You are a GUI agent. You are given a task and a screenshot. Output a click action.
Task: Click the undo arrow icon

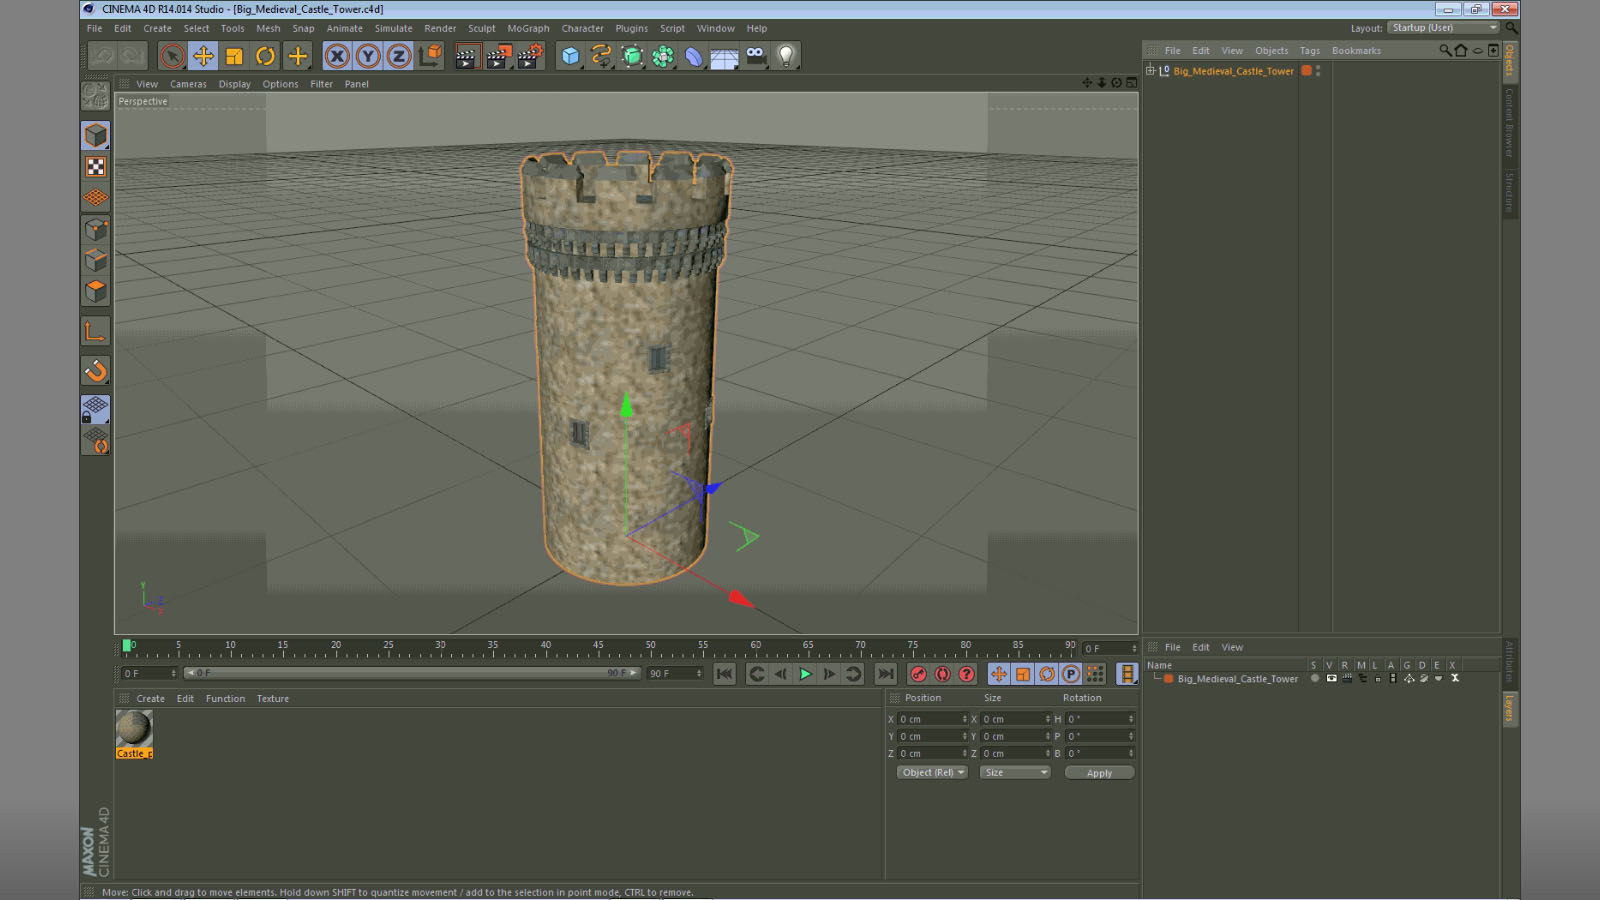(x=103, y=56)
